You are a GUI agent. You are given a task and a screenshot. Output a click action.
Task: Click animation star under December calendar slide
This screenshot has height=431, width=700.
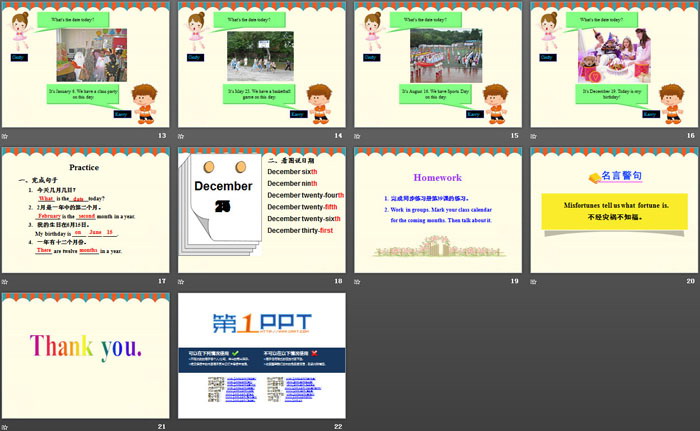(182, 282)
